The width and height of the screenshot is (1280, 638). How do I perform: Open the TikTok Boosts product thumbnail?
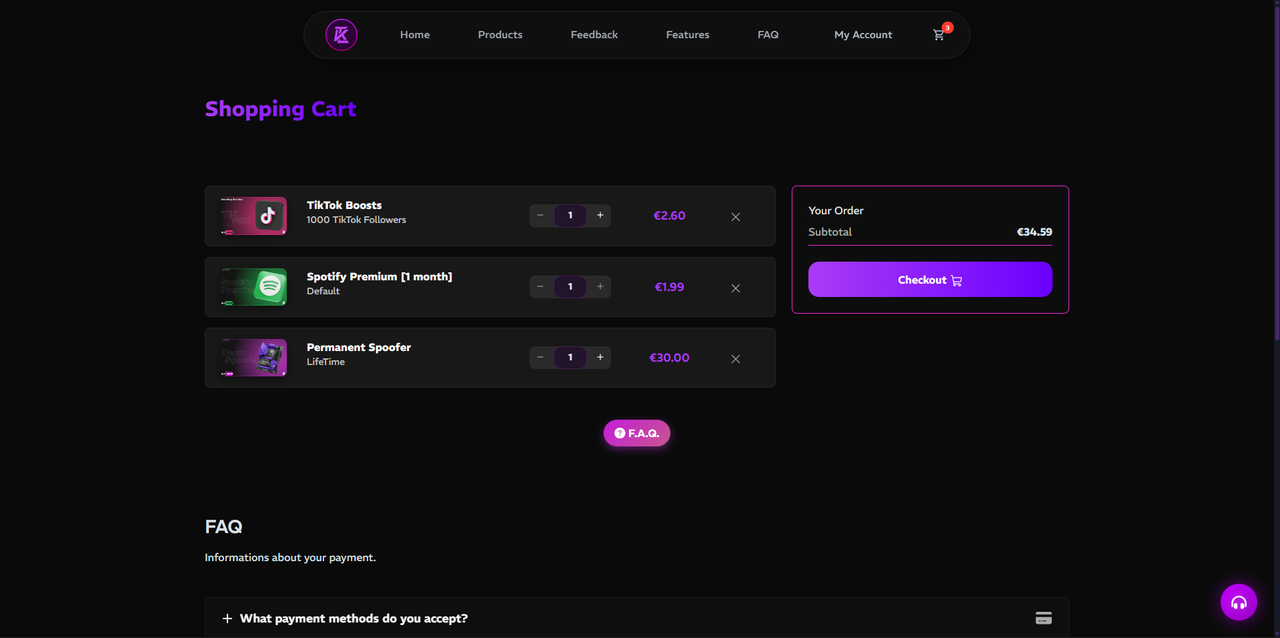[253, 216]
